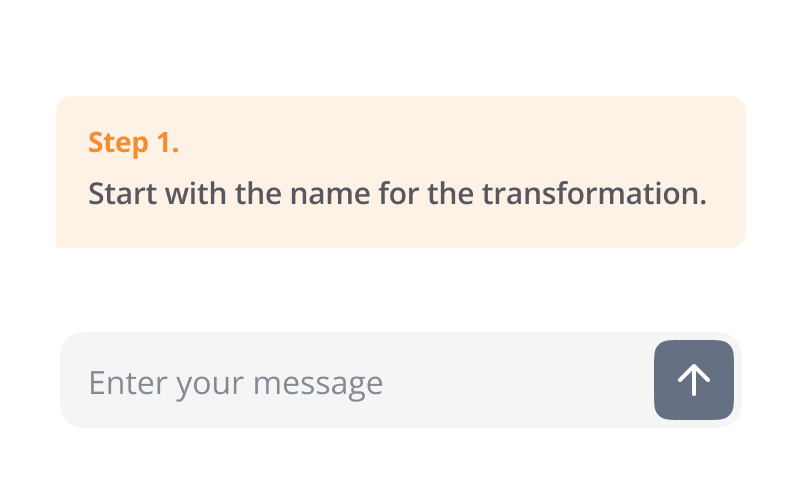Screen dimensions: 800x488
Task: Click the orange 'Step 1.' heading
Action: 133,142
